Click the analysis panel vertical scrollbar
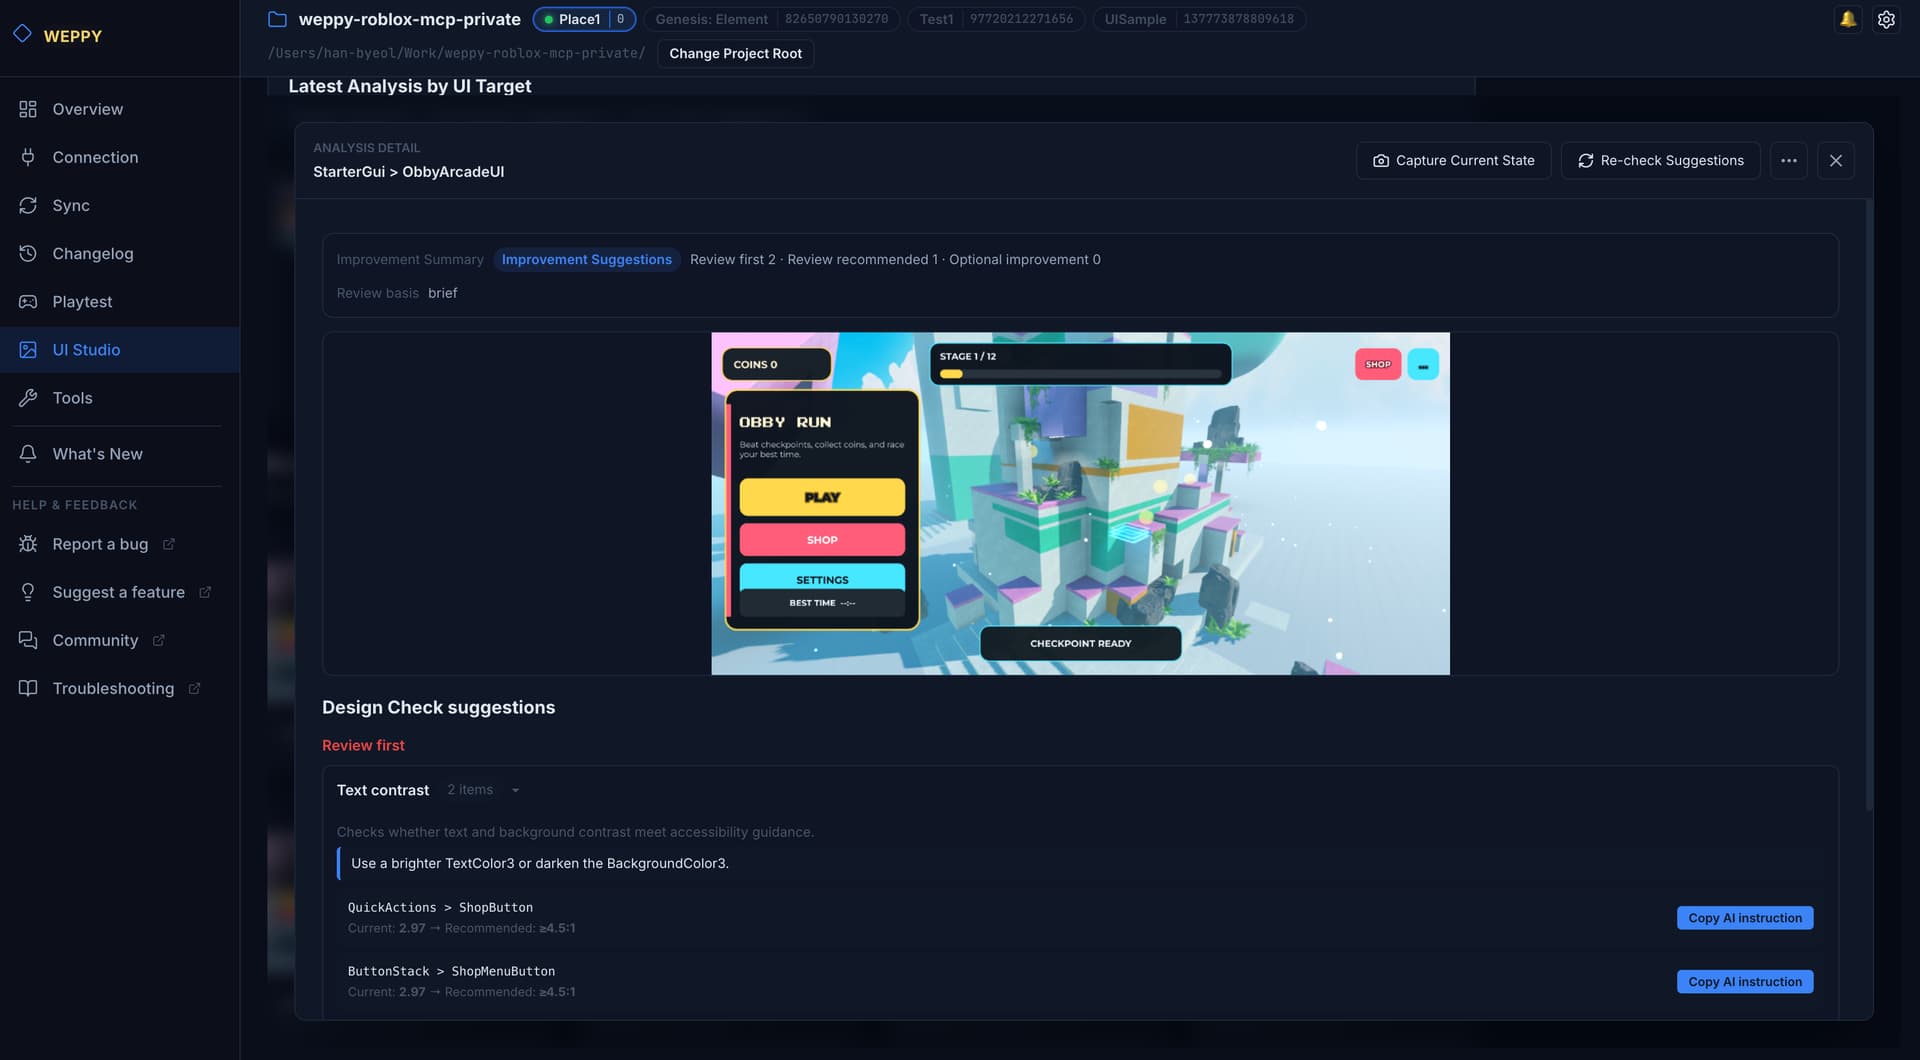Viewport: 1920px width, 1060px height. pos(1868,505)
